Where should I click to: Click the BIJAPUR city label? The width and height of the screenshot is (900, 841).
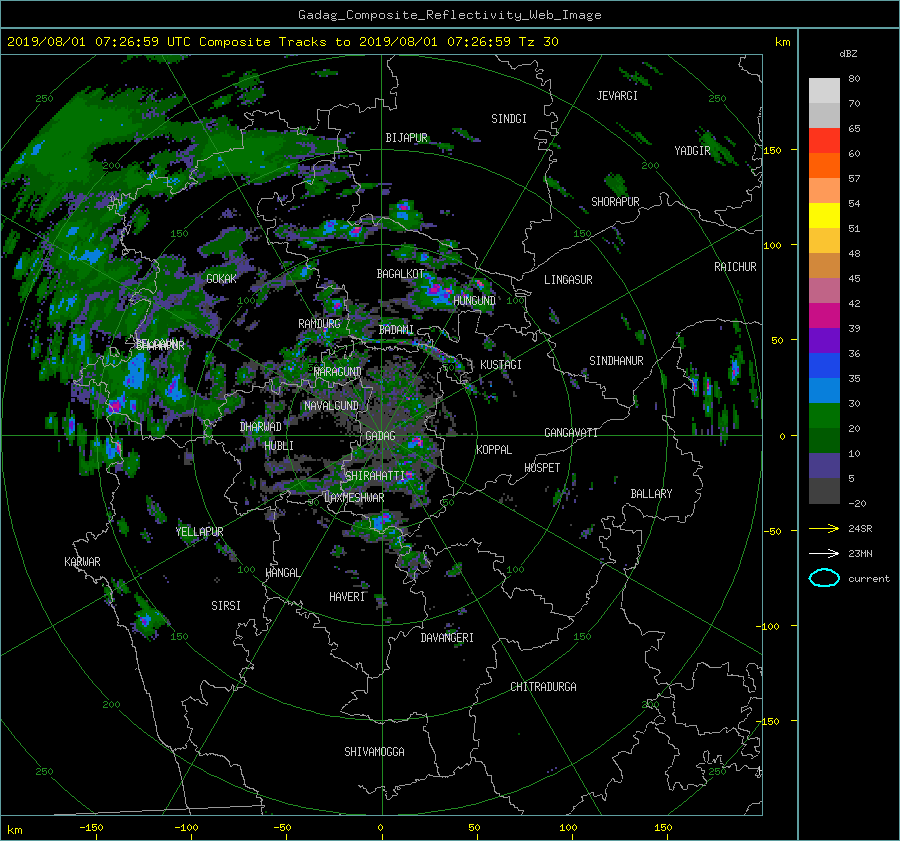point(406,138)
